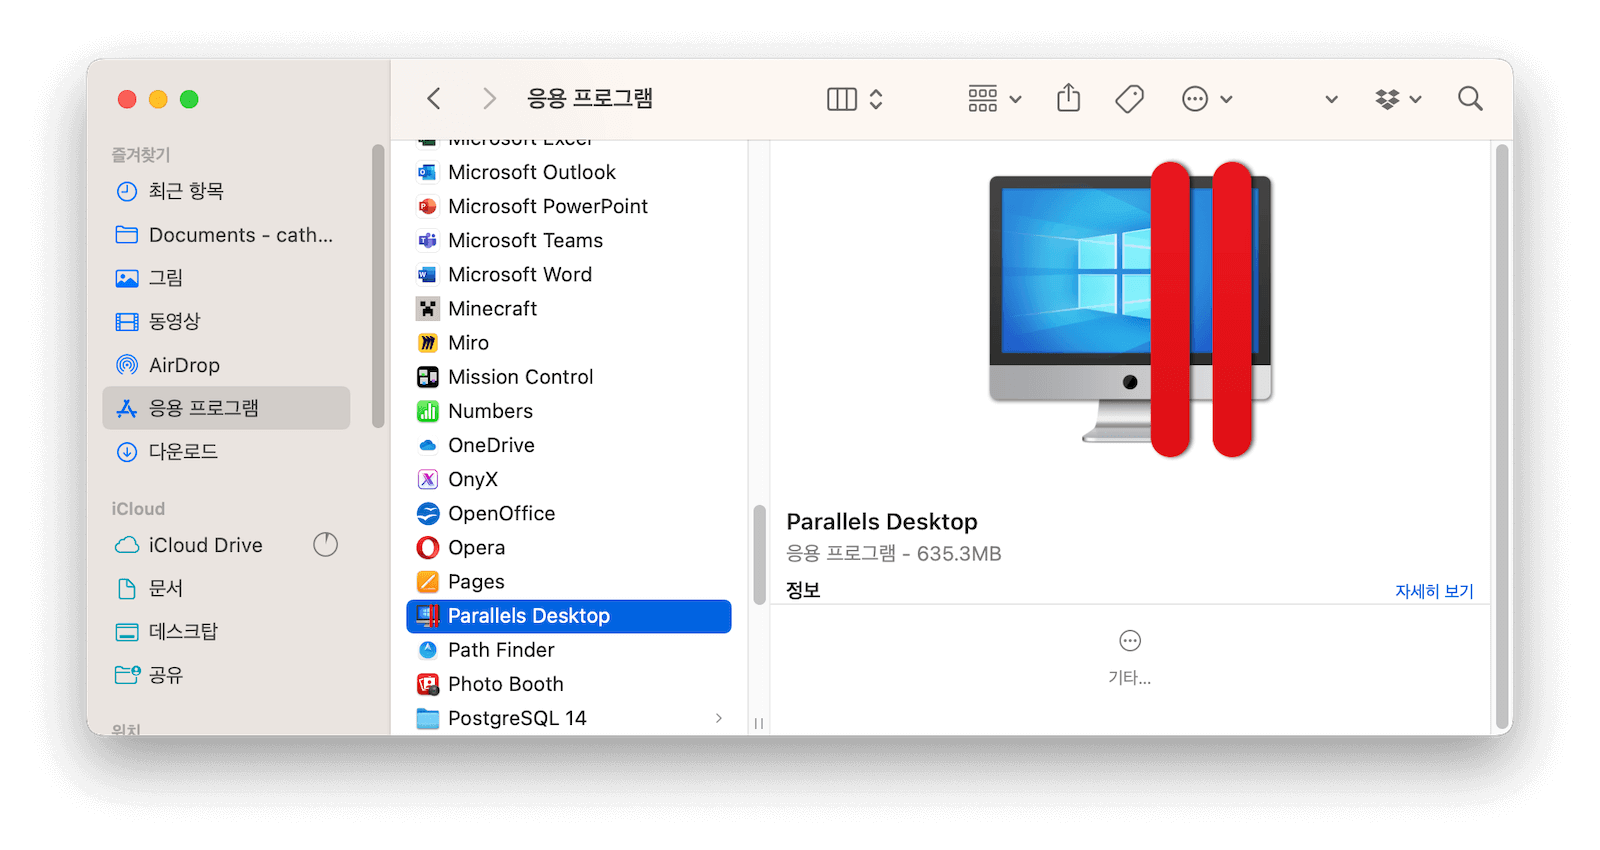
Task: Click the 기타... more actions button
Action: [1129, 657]
